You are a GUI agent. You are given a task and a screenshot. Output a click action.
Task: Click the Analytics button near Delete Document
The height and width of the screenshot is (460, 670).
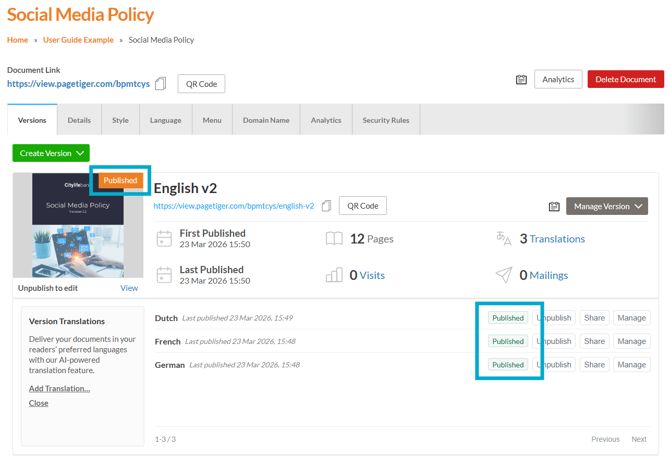coord(558,79)
